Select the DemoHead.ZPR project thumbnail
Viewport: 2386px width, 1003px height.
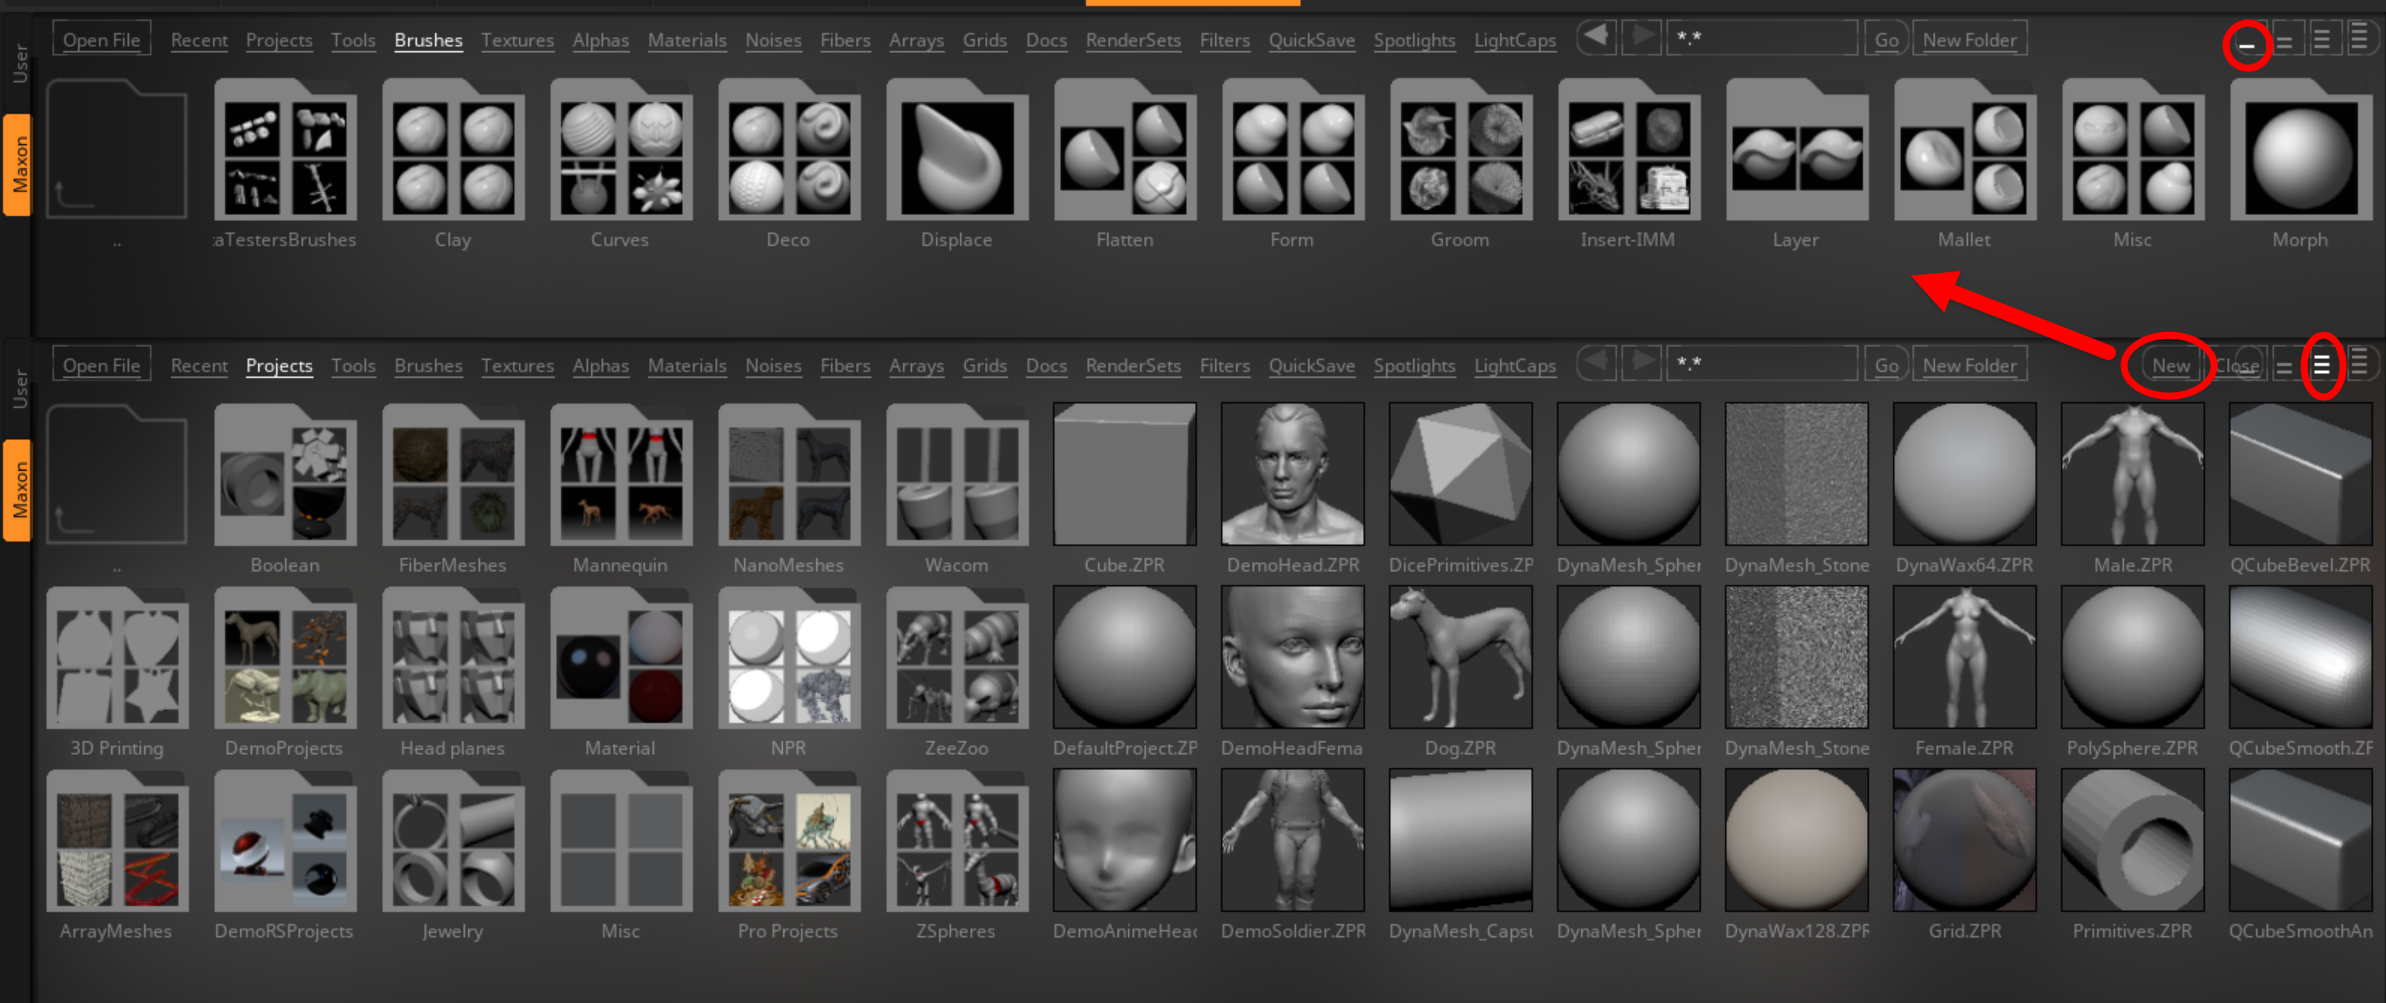click(x=1292, y=475)
